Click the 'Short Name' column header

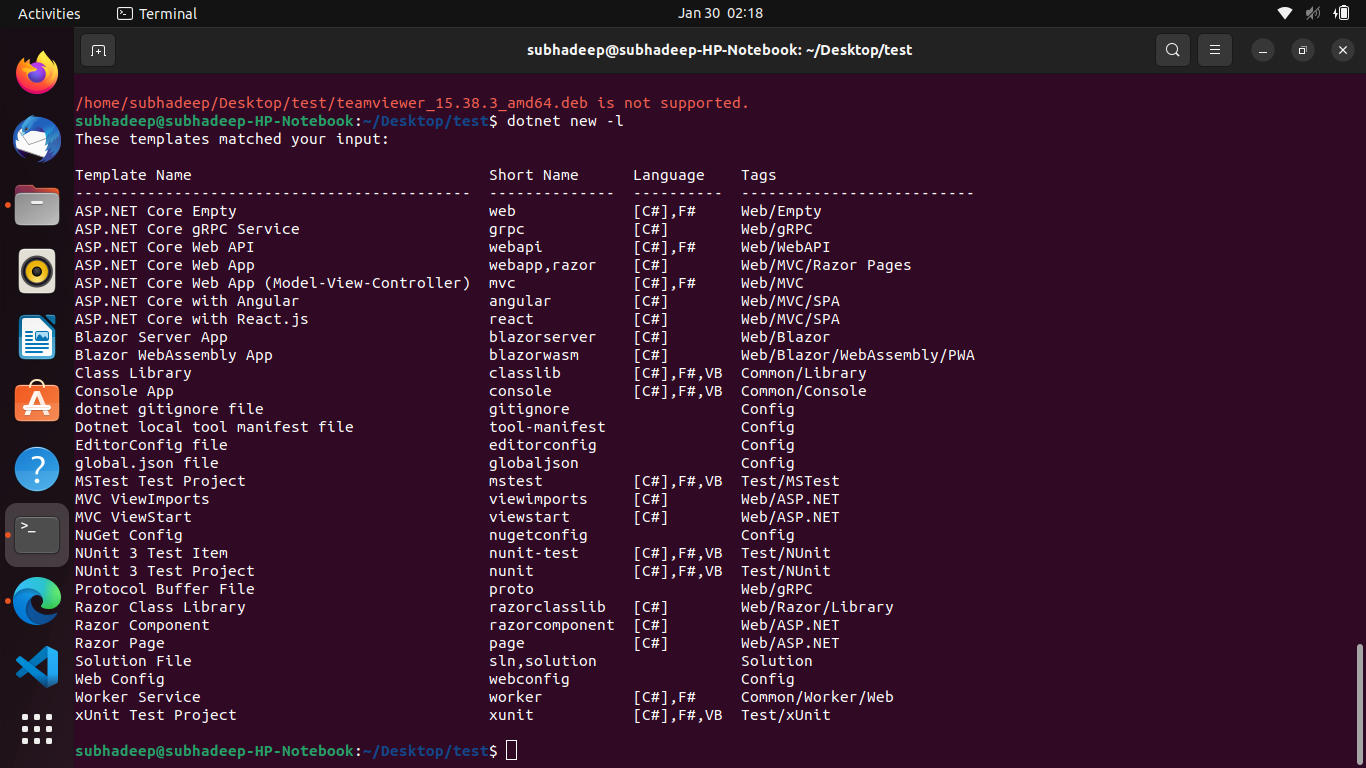(x=534, y=175)
